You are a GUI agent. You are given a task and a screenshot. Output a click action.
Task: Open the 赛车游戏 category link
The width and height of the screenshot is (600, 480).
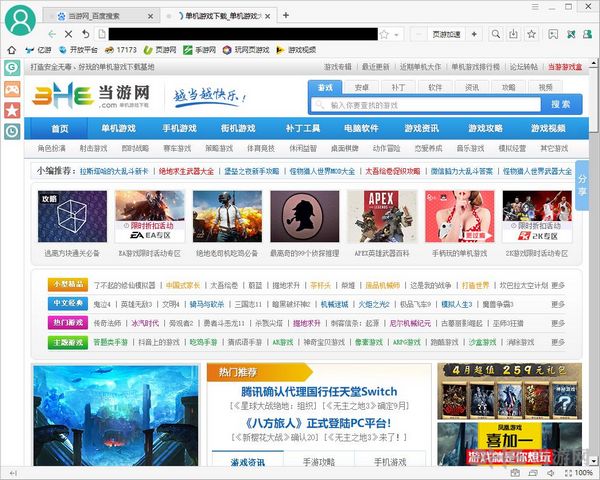(177, 148)
